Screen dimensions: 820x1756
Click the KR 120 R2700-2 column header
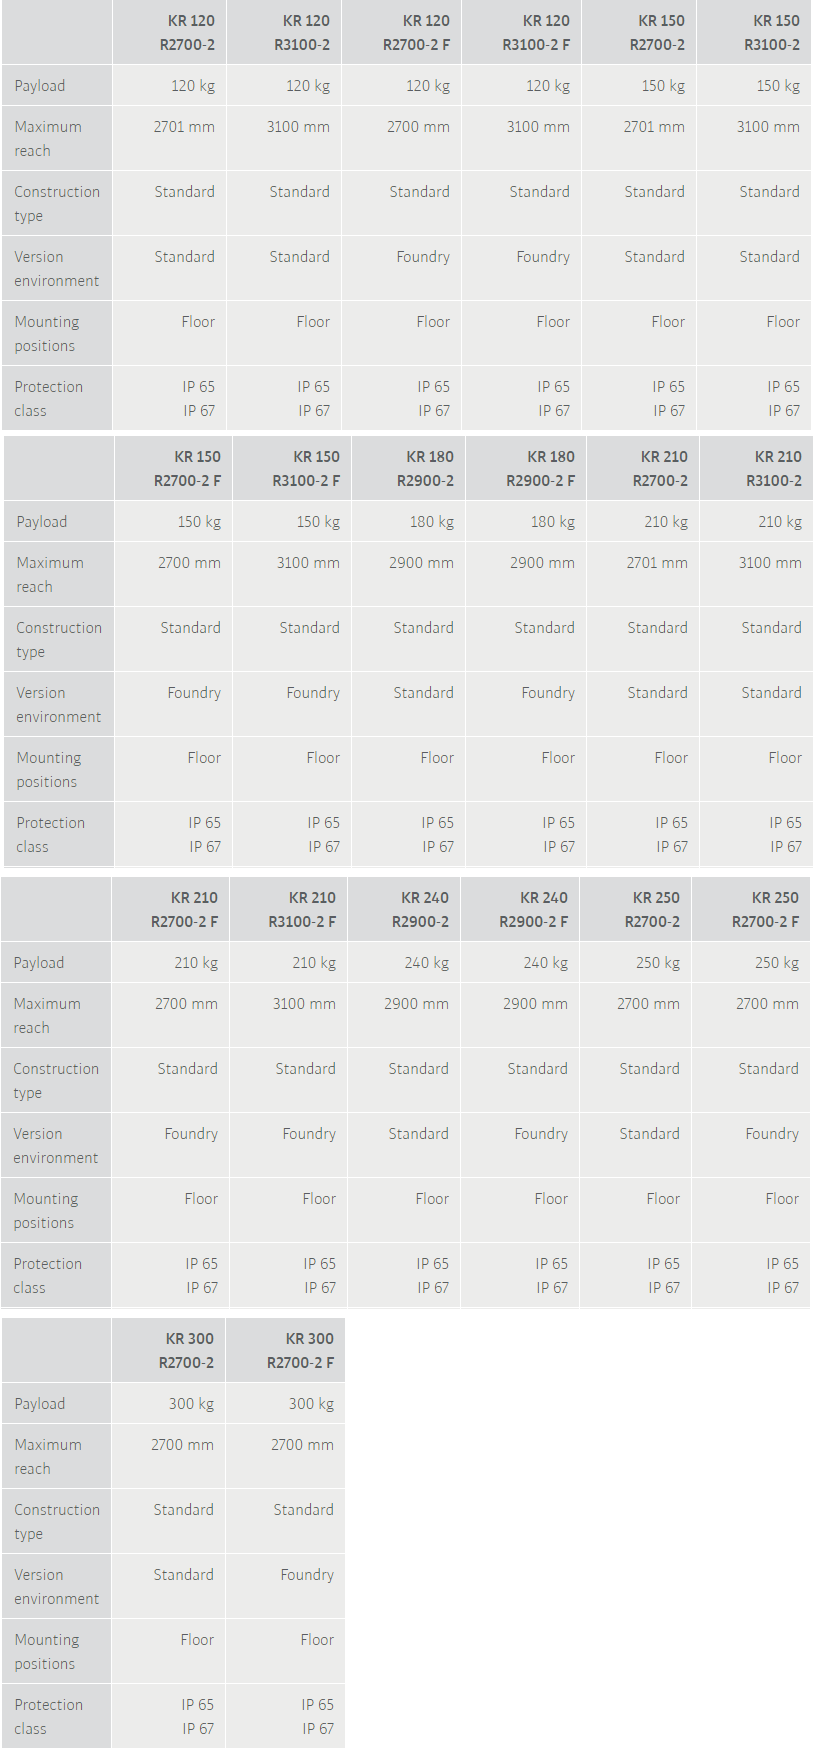tap(186, 33)
